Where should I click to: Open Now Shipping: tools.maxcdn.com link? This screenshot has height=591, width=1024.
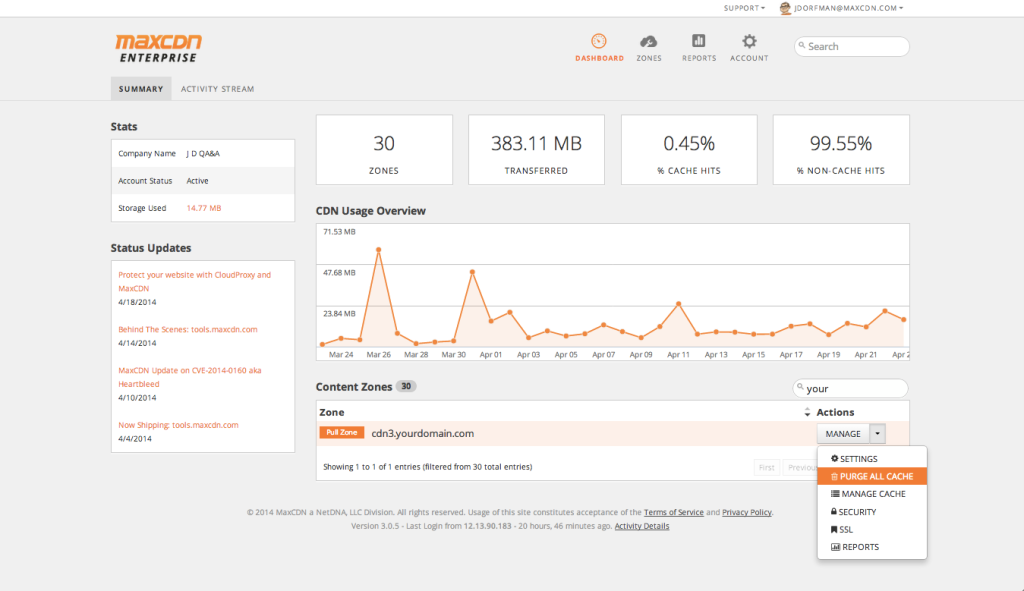coord(178,424)
